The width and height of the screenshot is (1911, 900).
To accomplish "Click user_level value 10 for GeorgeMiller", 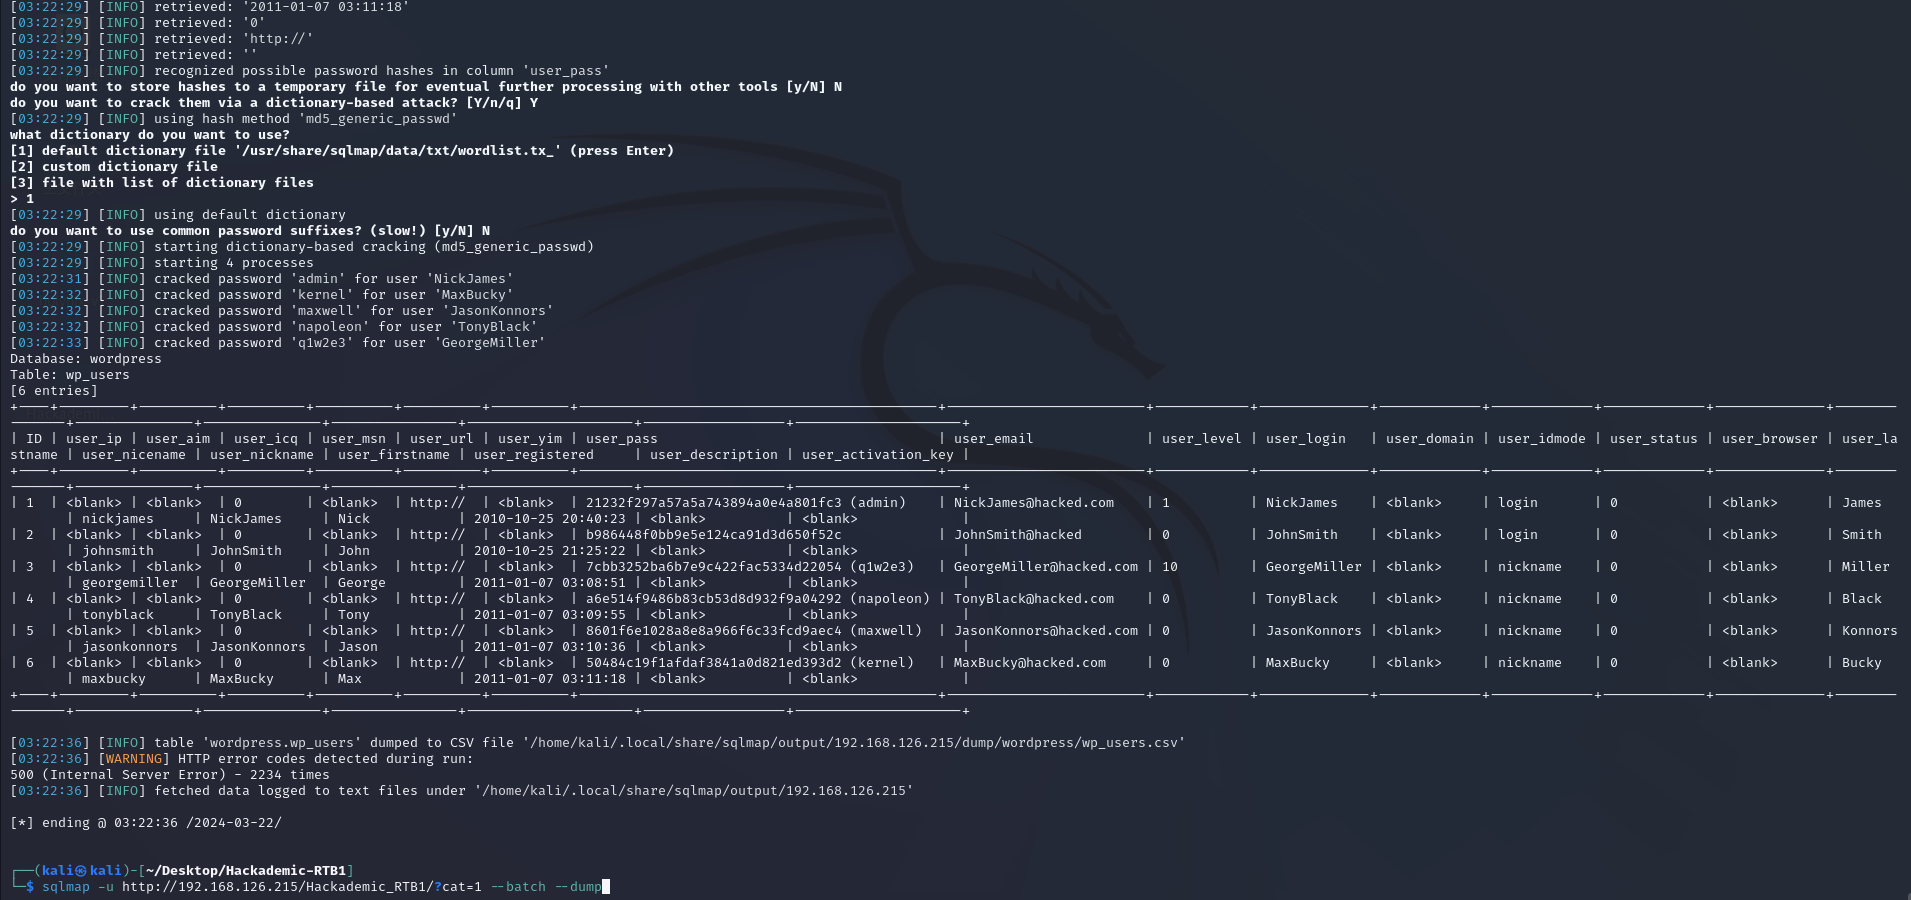I will pyautogui.click(x=1169, y=567).
